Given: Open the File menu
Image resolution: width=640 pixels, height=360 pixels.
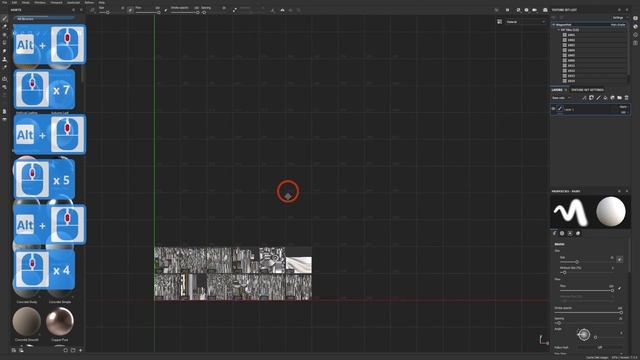Looking at the screenshot, I should tap(4, 2).
